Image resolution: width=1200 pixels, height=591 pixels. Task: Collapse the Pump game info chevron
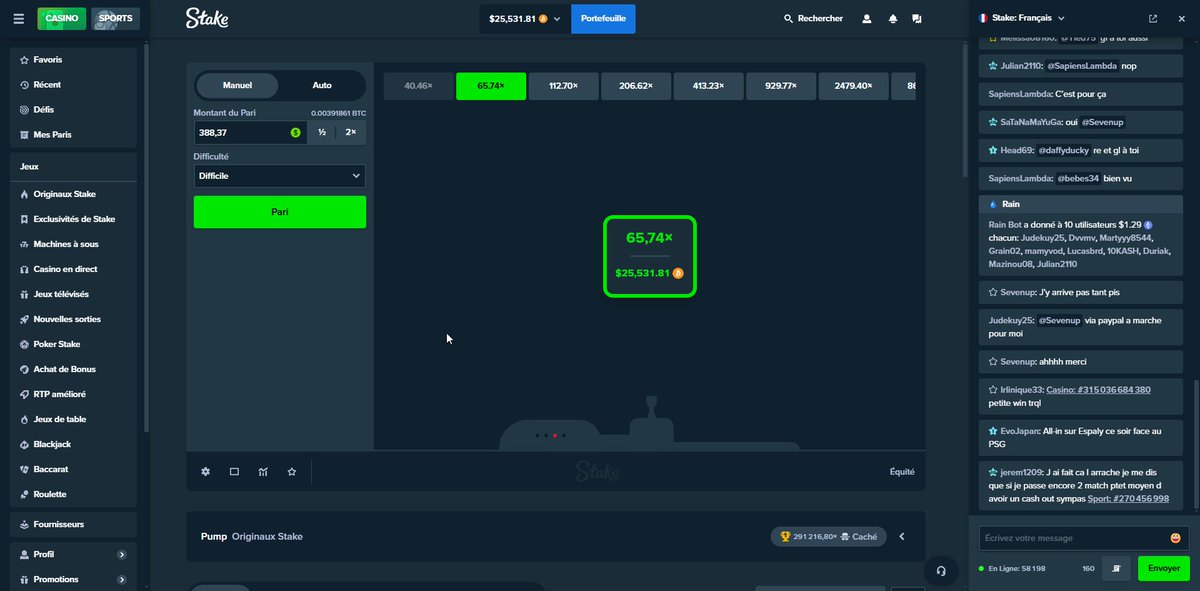point(902,537)
